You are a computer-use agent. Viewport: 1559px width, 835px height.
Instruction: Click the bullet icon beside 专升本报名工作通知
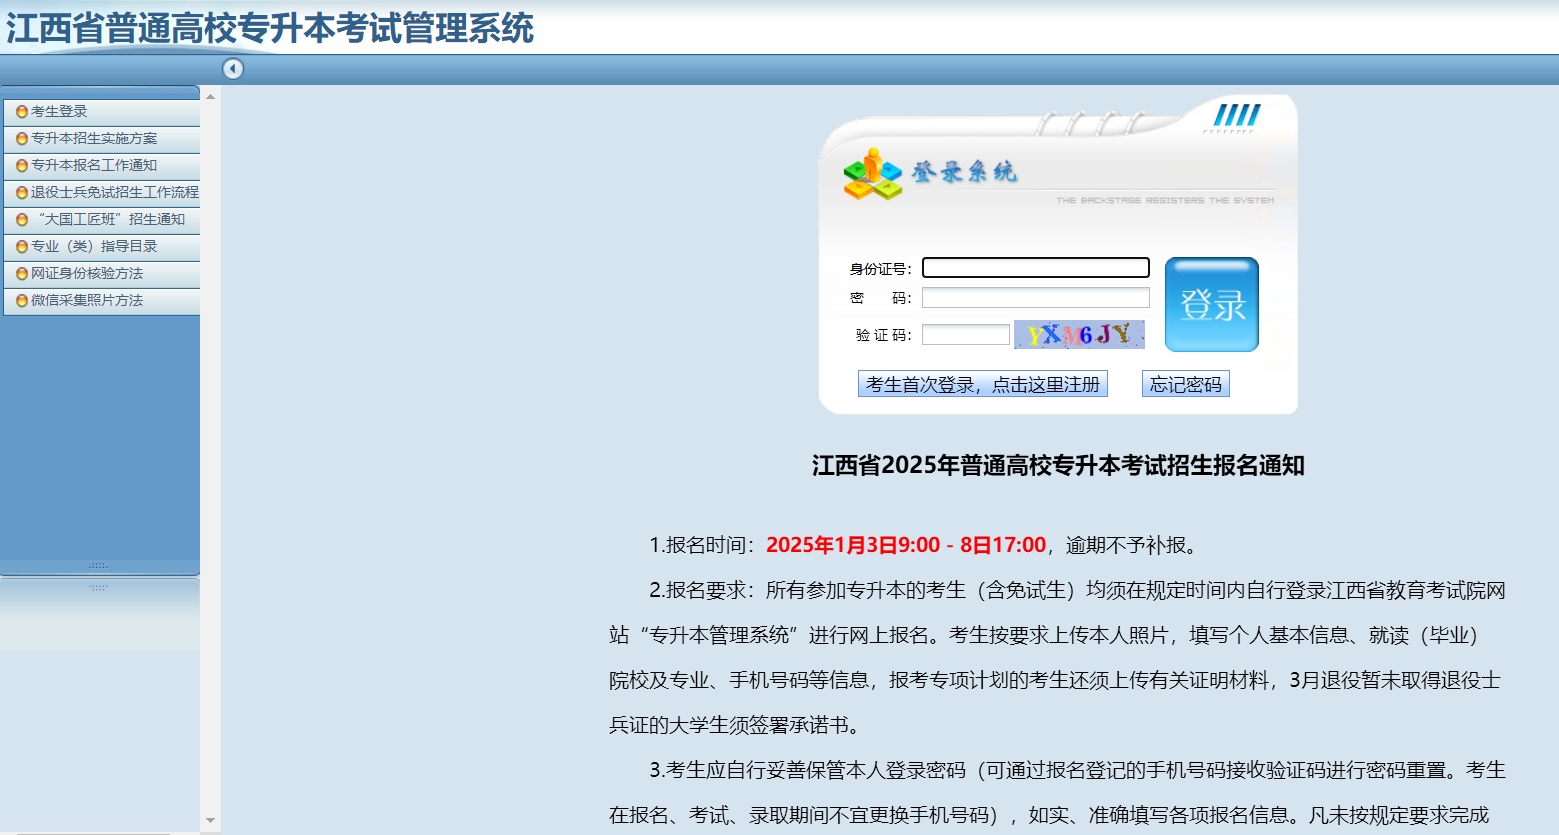tap(22, 166)
